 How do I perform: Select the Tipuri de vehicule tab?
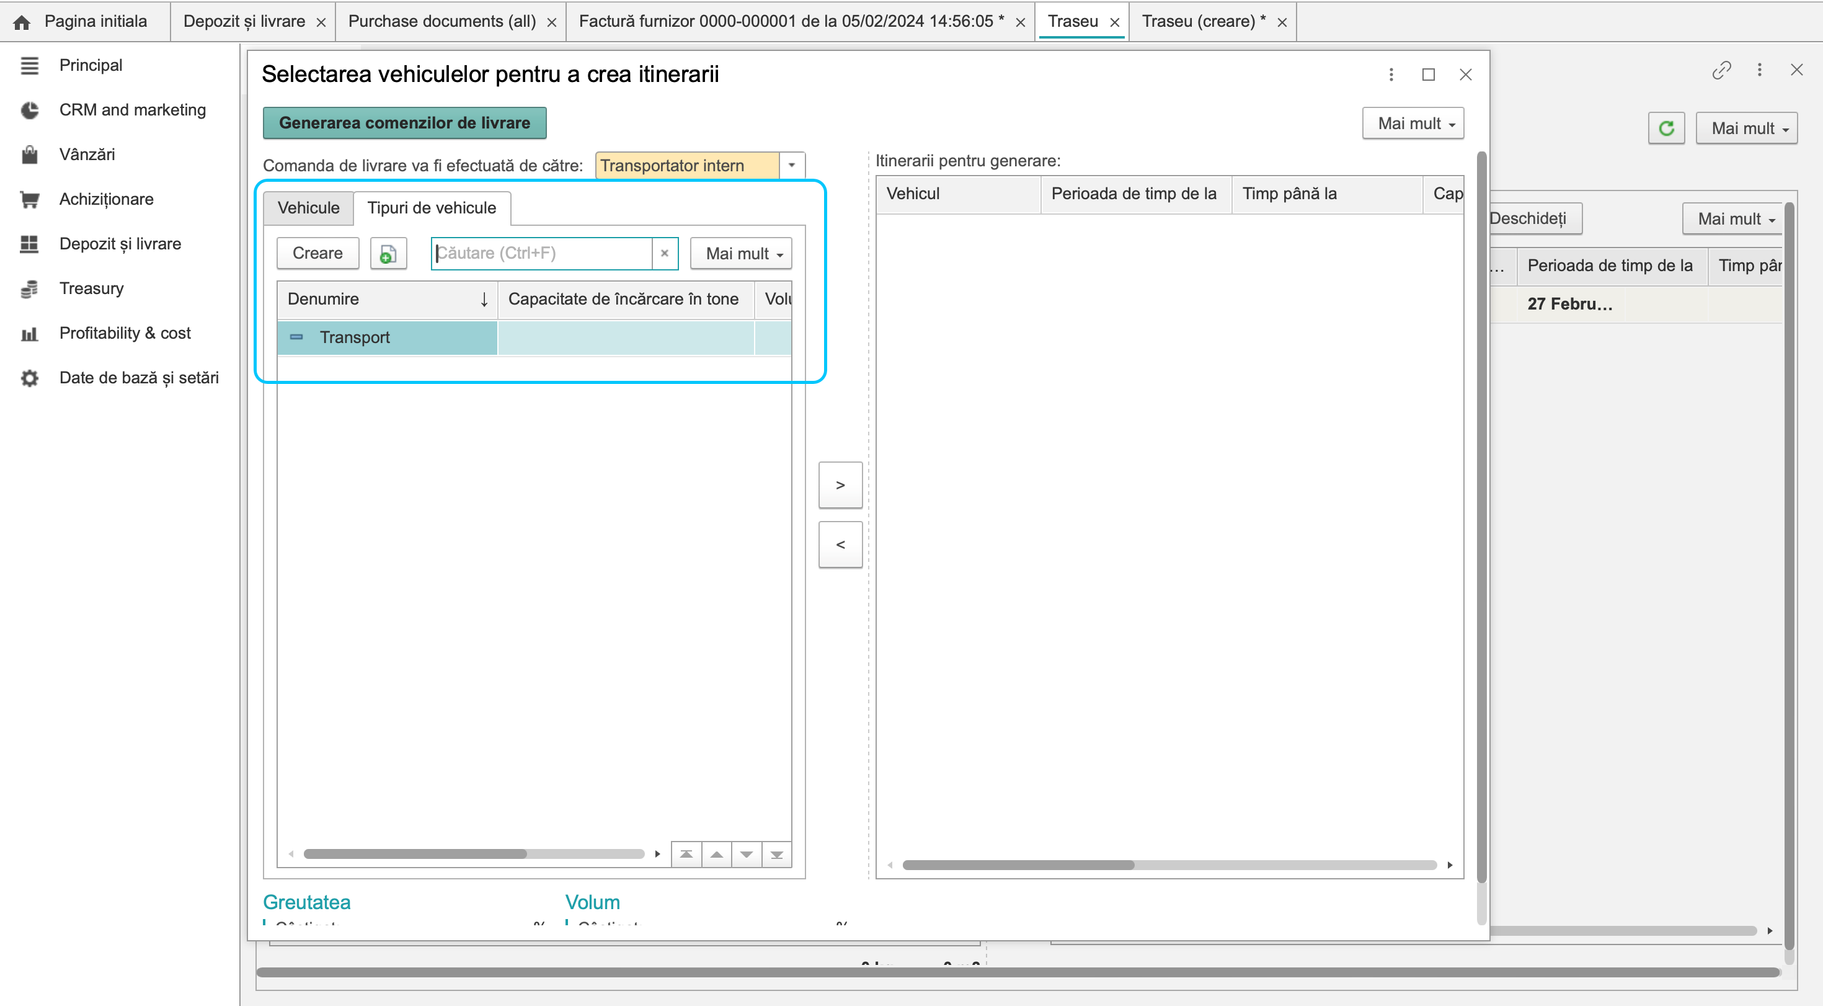point(432,208)
